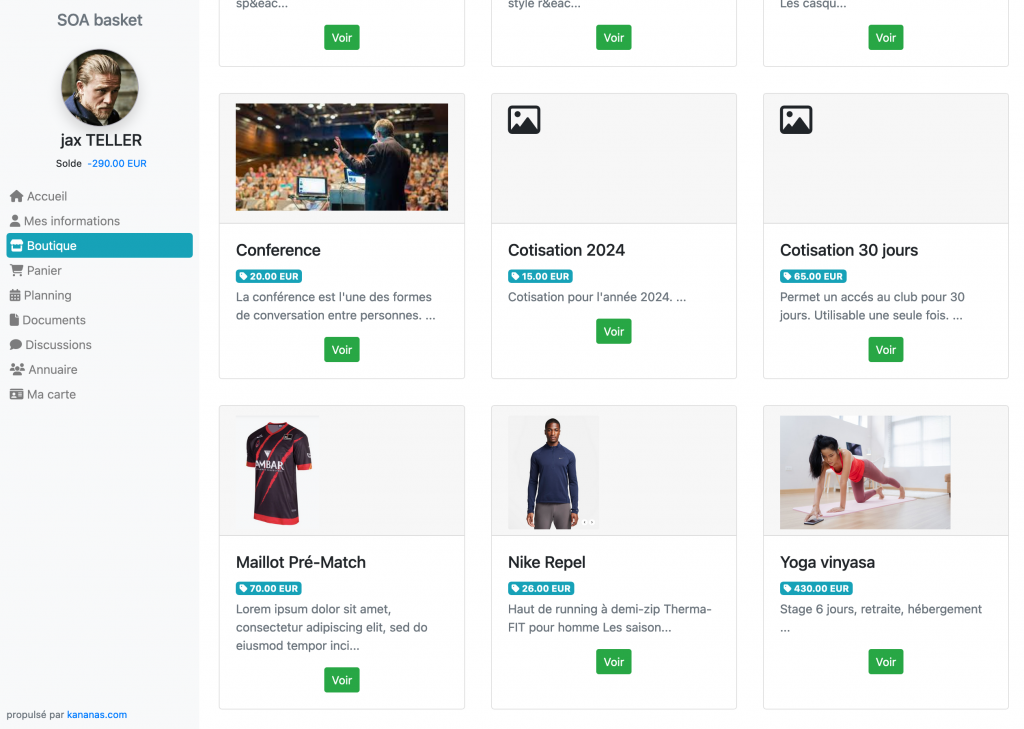This screenshot has height=729, width=1024.
Task: Open Discussions from the sidebar
Action: coord(99,345)
